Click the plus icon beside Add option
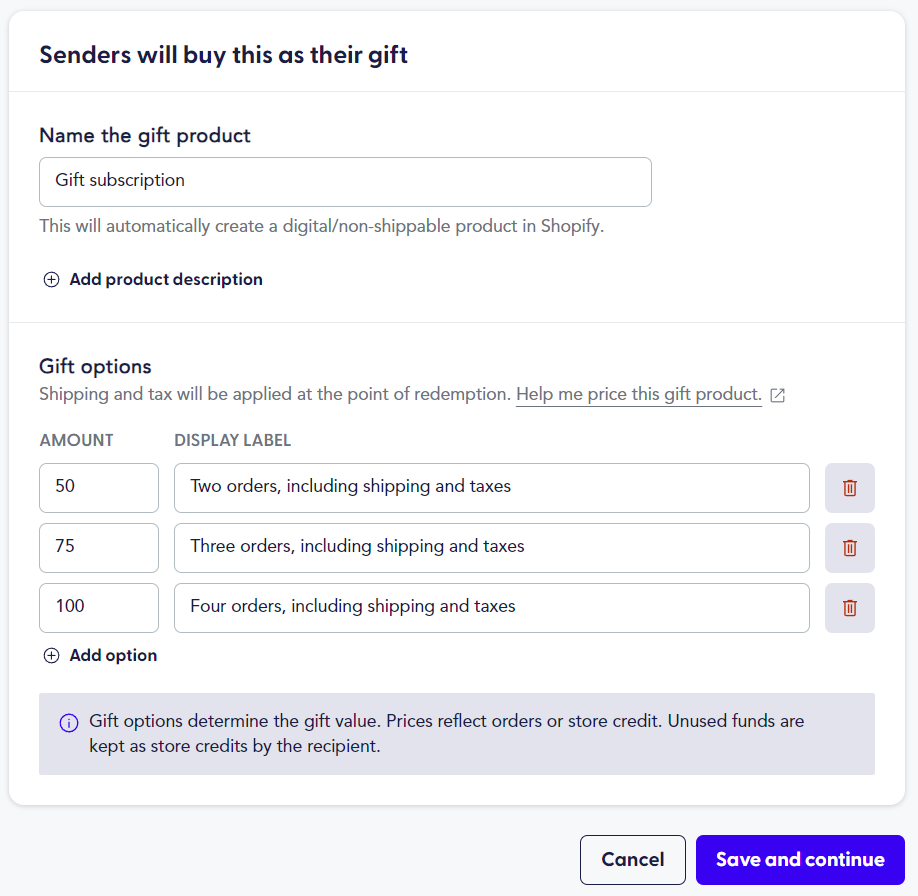918x896 pixels. [x=52, y=655]
